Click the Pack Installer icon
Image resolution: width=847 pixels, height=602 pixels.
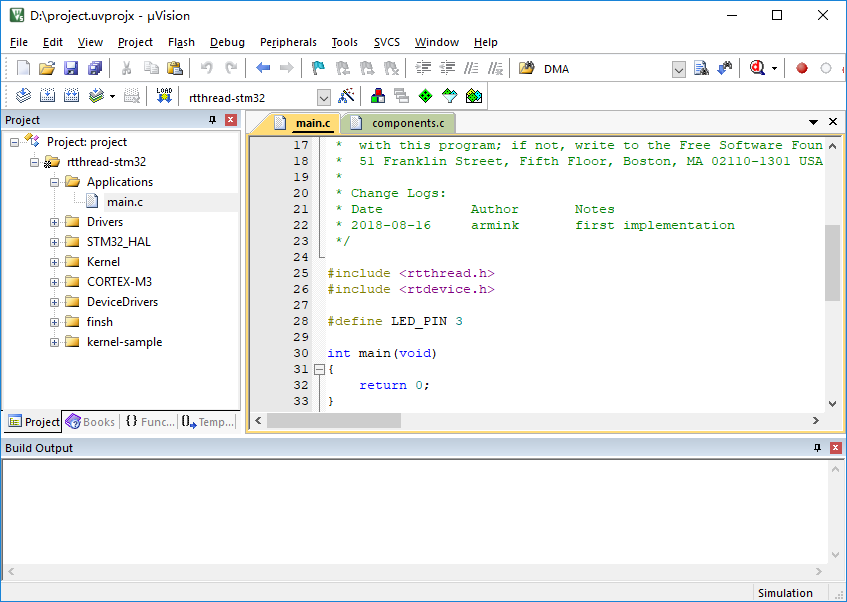(x=474, y=96)
